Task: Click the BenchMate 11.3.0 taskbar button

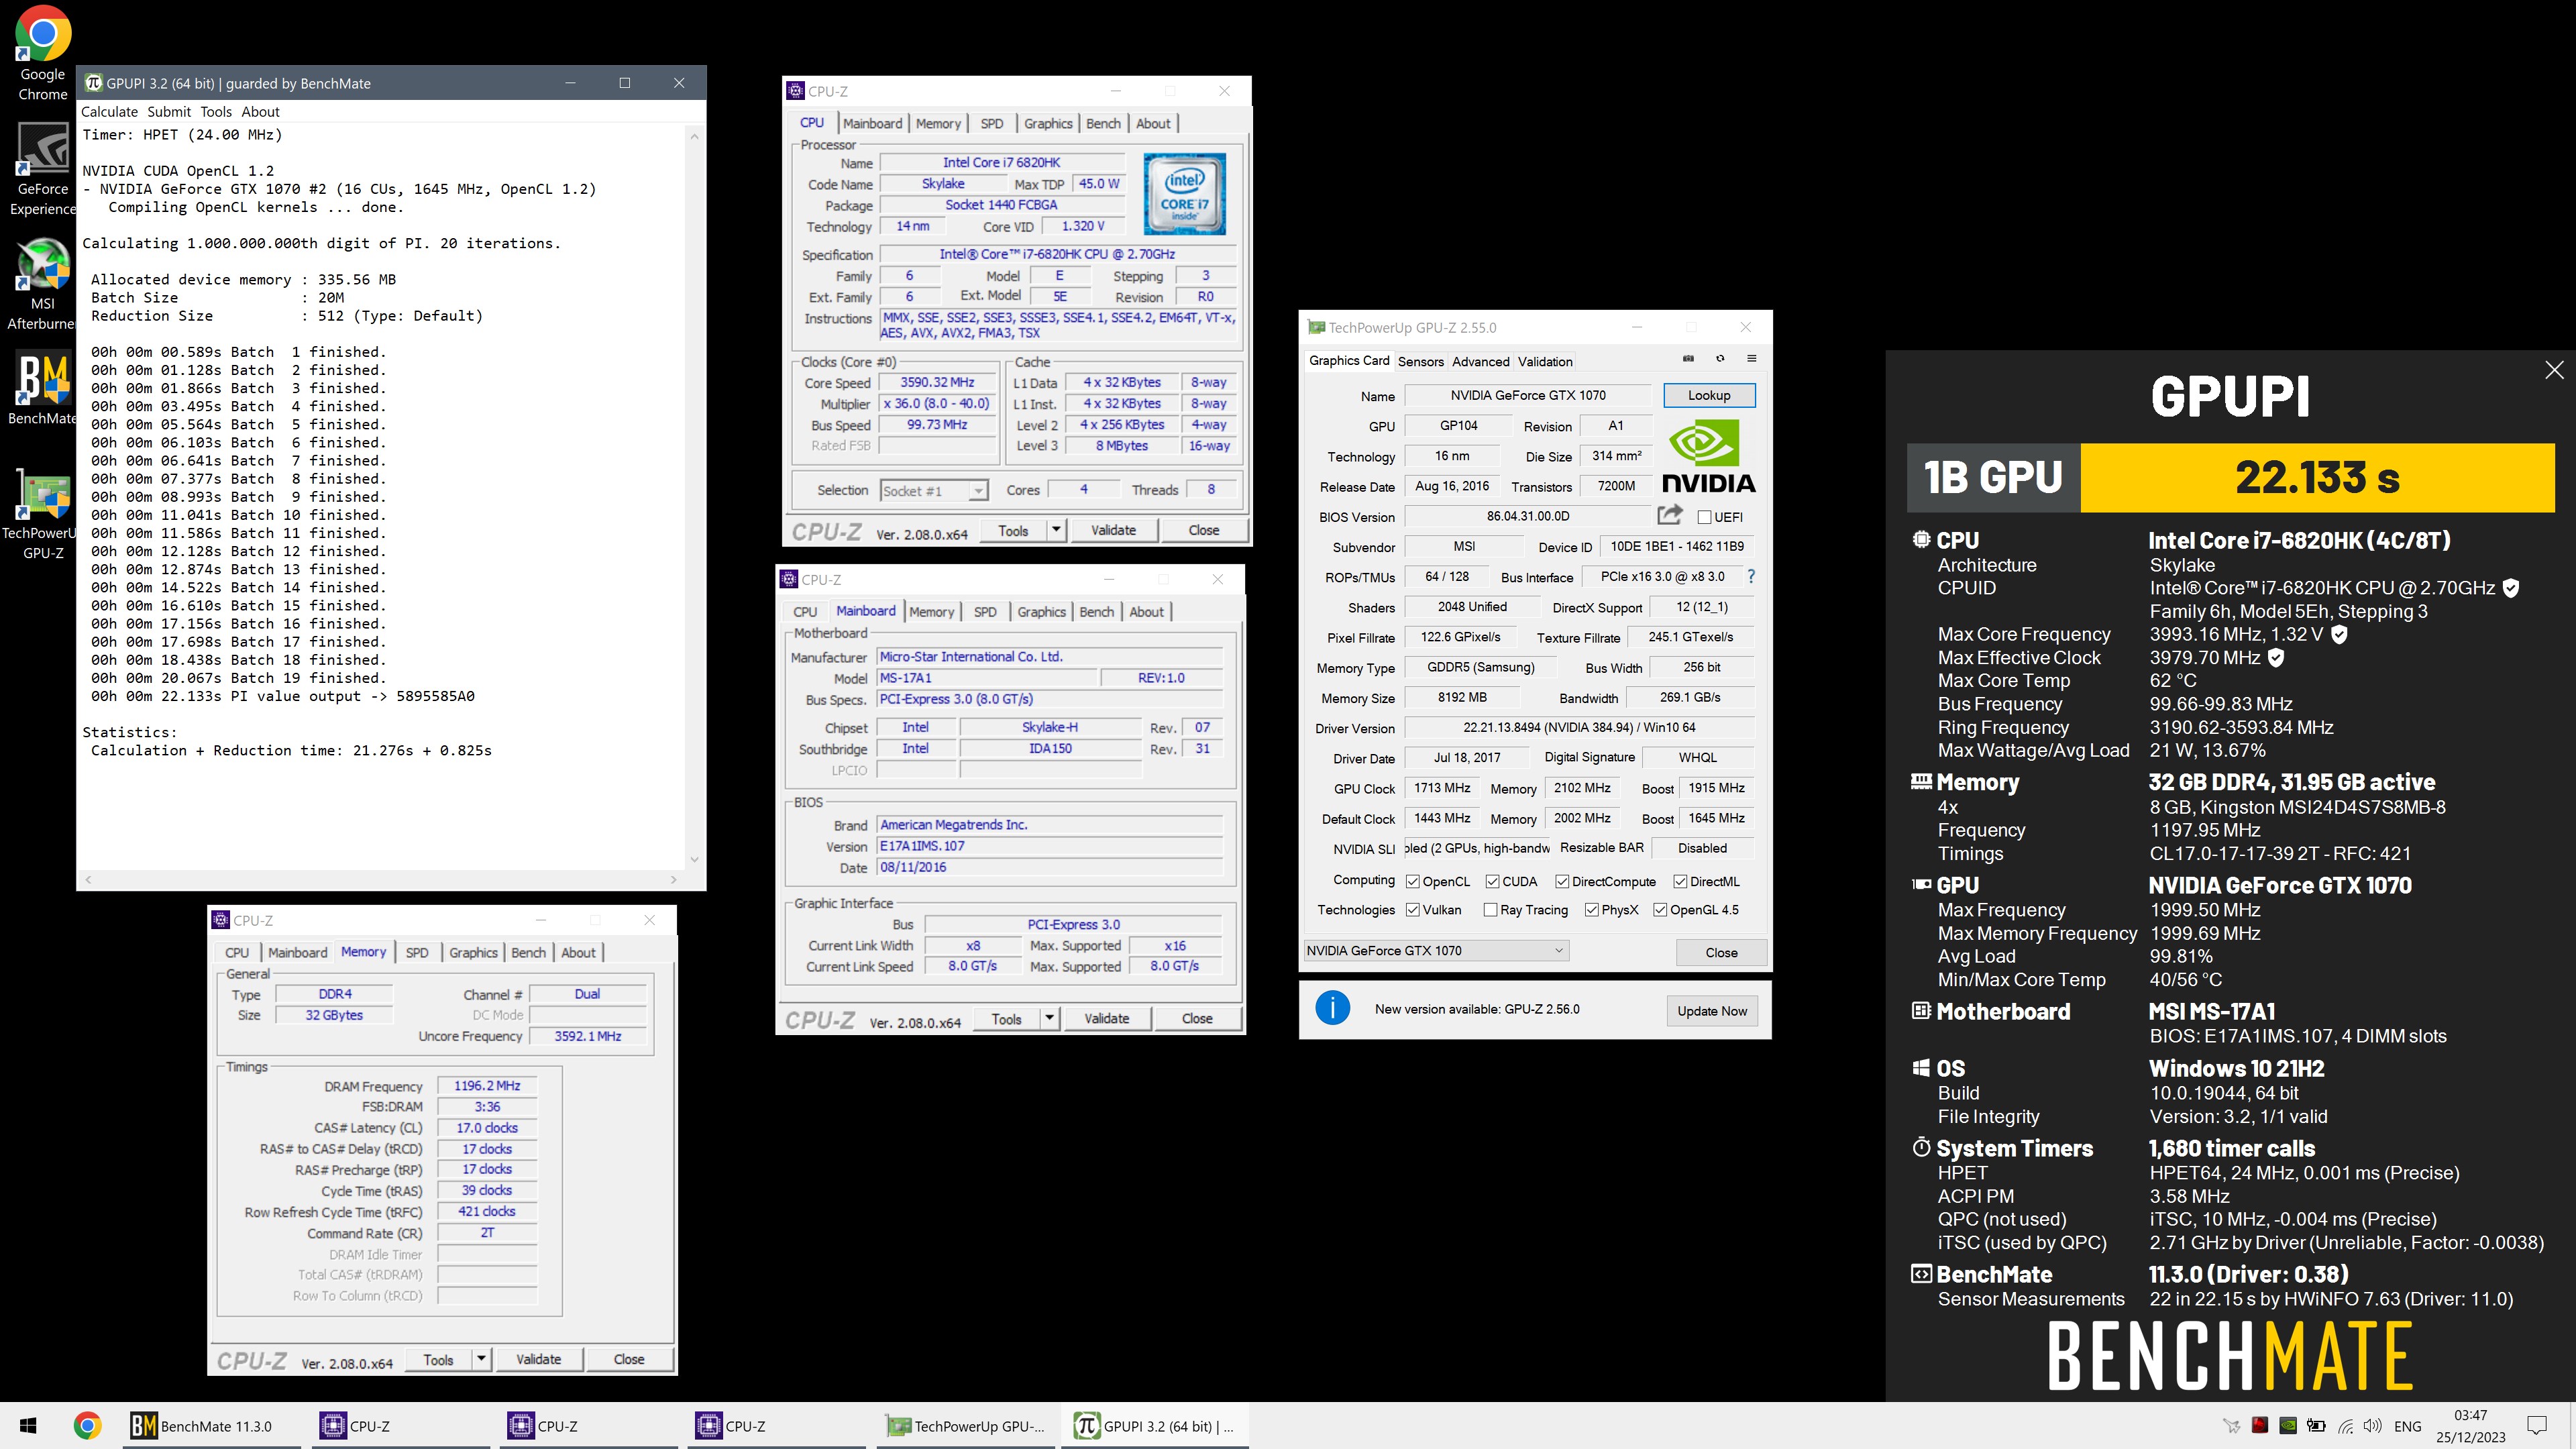Action: [x=212, y=1426]
